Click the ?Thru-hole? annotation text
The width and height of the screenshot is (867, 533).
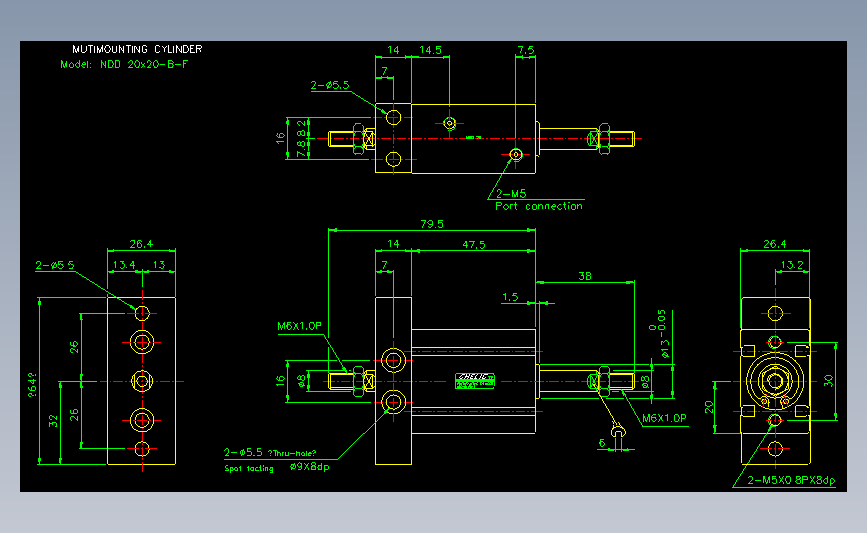click(x=292, y=453)
